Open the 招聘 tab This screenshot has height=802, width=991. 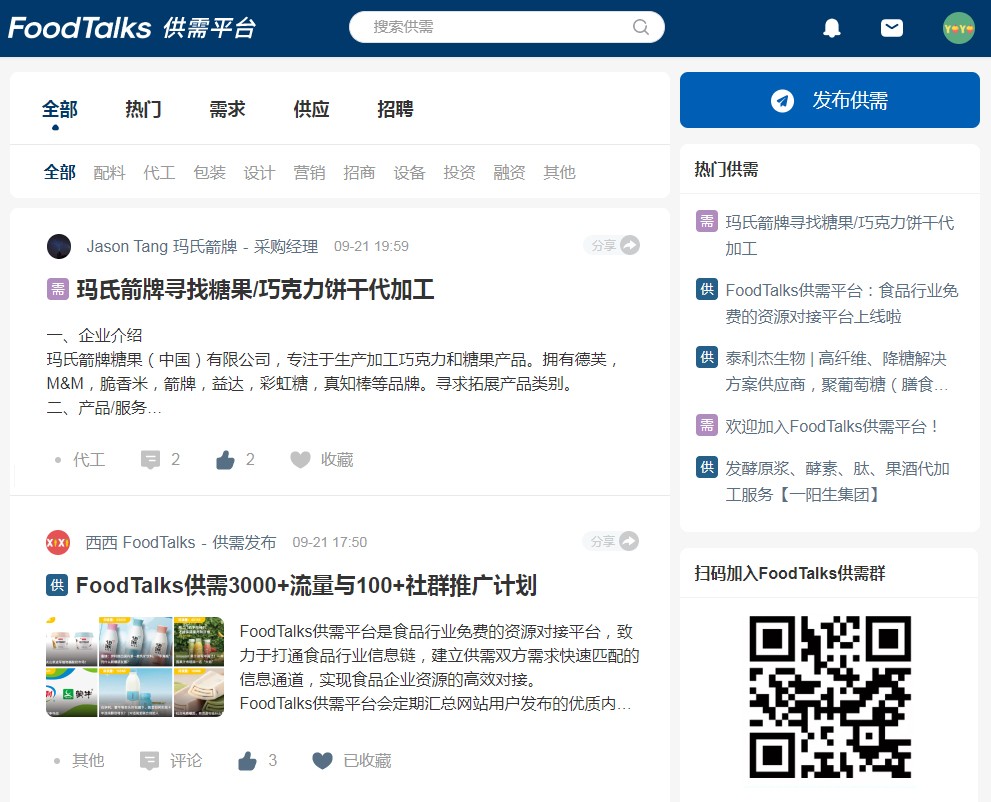click(x=395, y=110)
